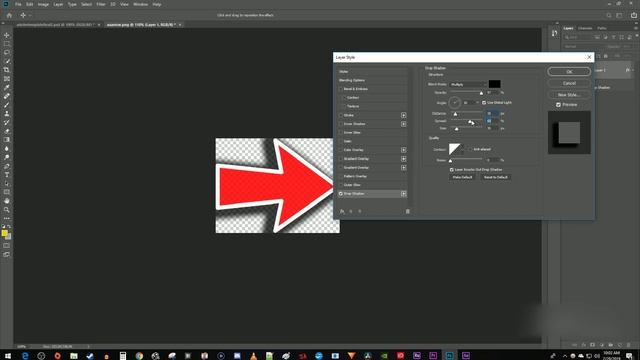
Task: Switch to the Channels tab
Action: [585, 28]
